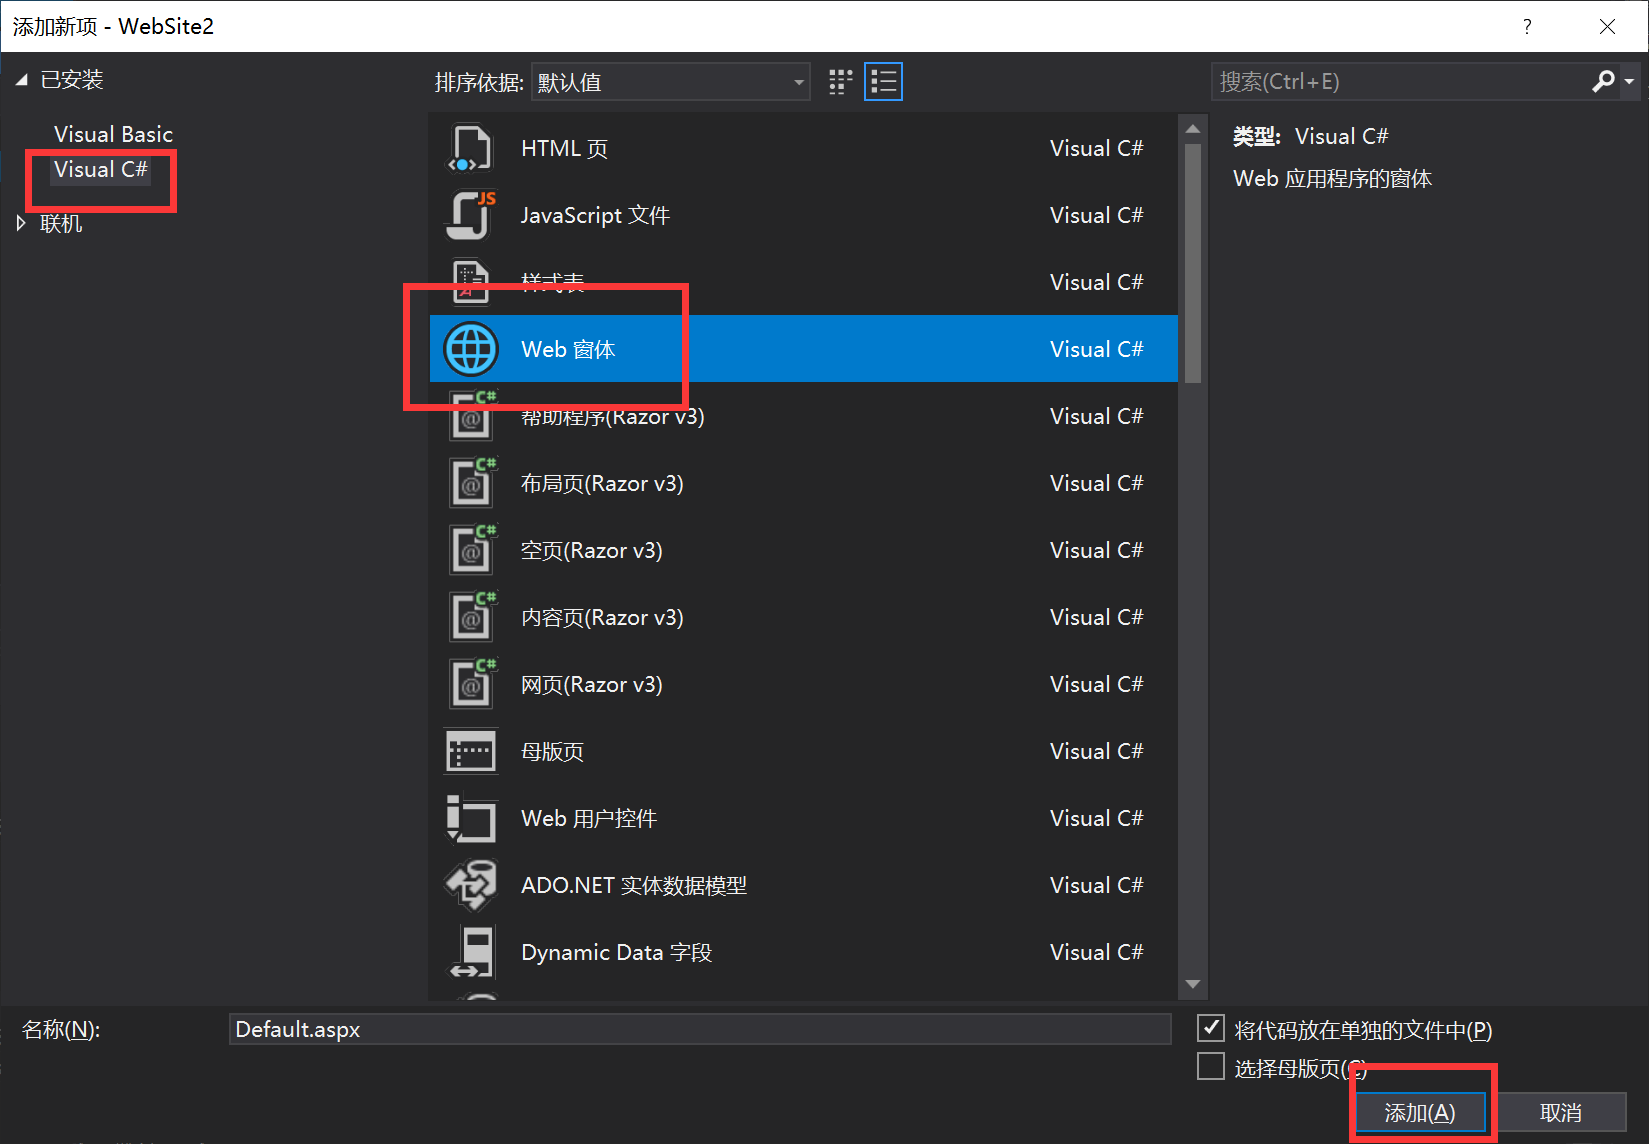
Task: Click the scrollbar down arrow
Action: tap(1192, 984)
